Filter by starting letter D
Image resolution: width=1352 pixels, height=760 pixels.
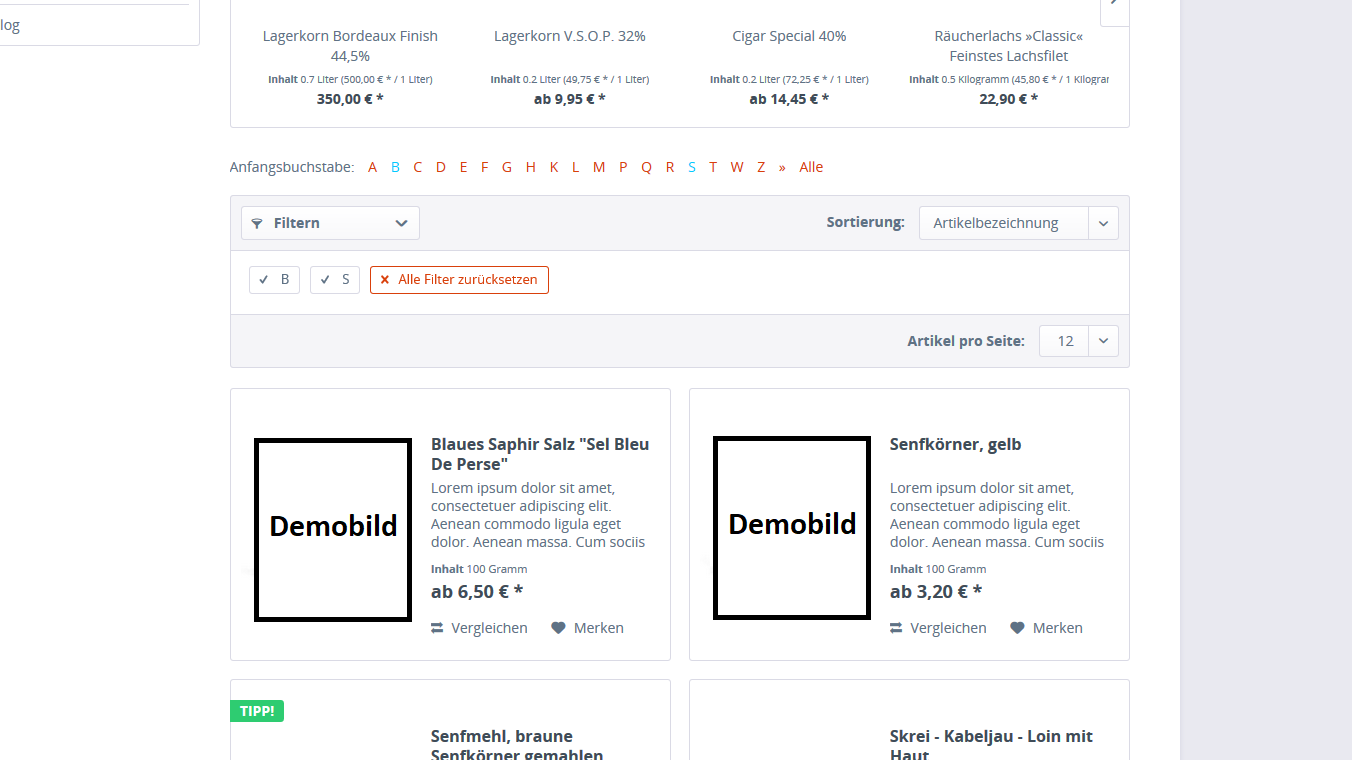(441, 167)
